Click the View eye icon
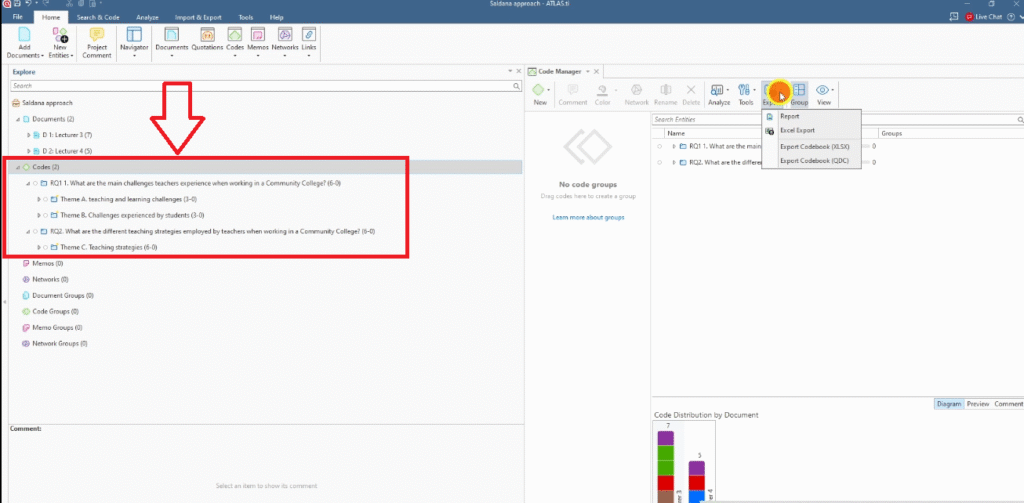 tap(824, 94)
